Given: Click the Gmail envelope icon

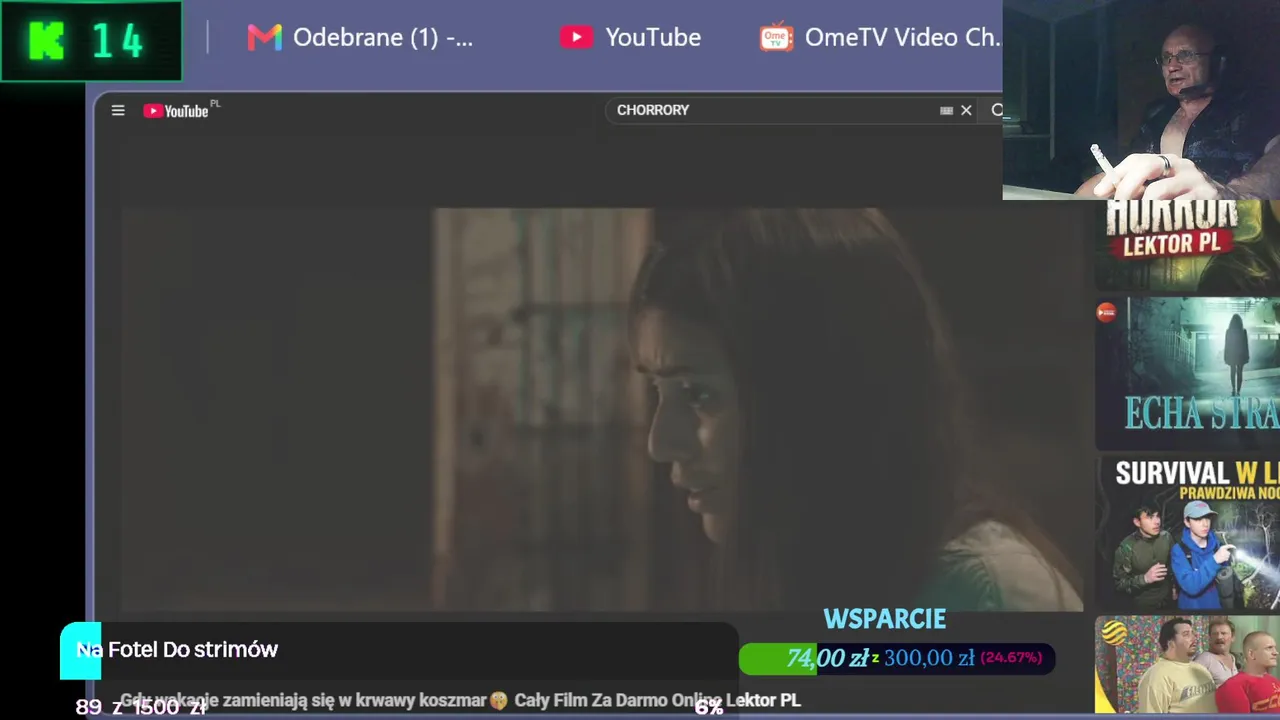Looking at the screenshot, I should coord(264,38).
